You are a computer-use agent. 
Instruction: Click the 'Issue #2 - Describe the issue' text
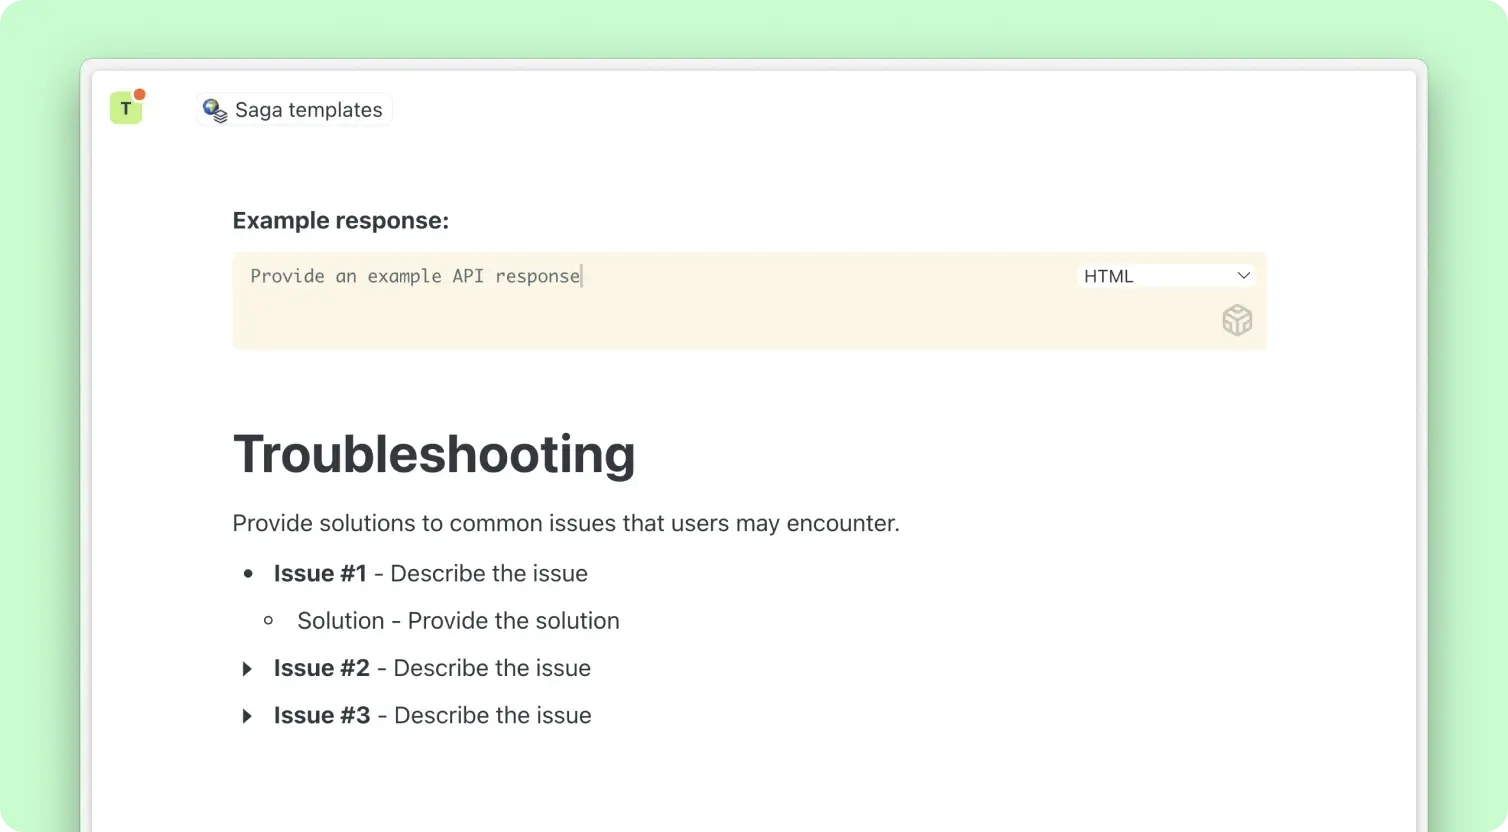(432, 668)
